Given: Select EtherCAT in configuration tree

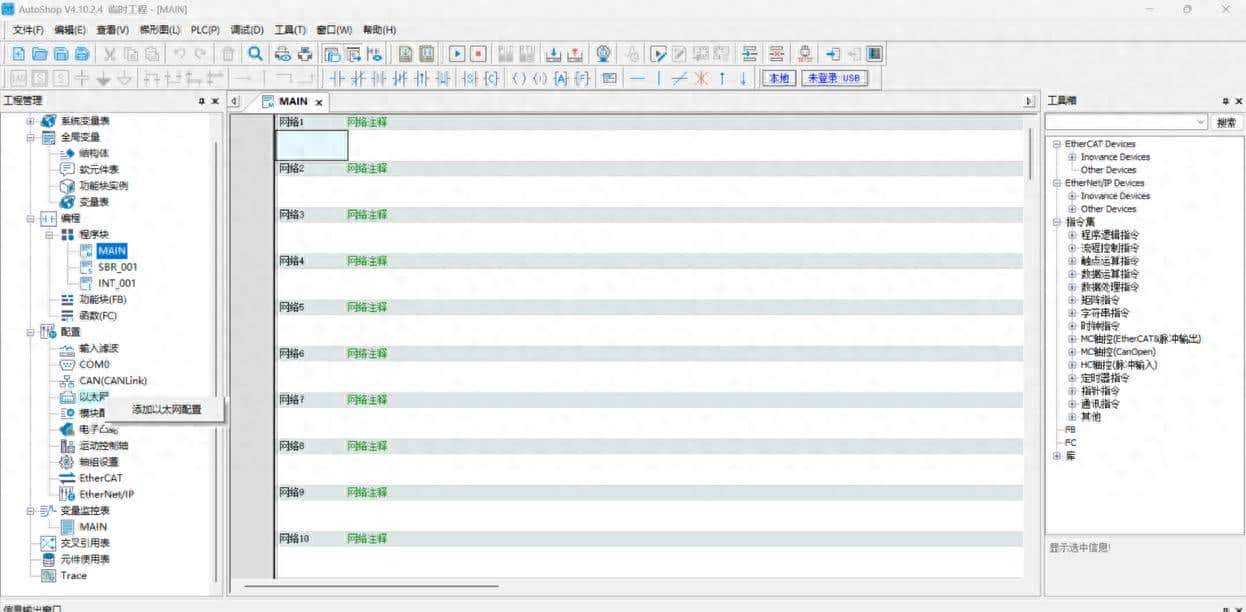Looking at the screenshot, I should click(101, 478).
